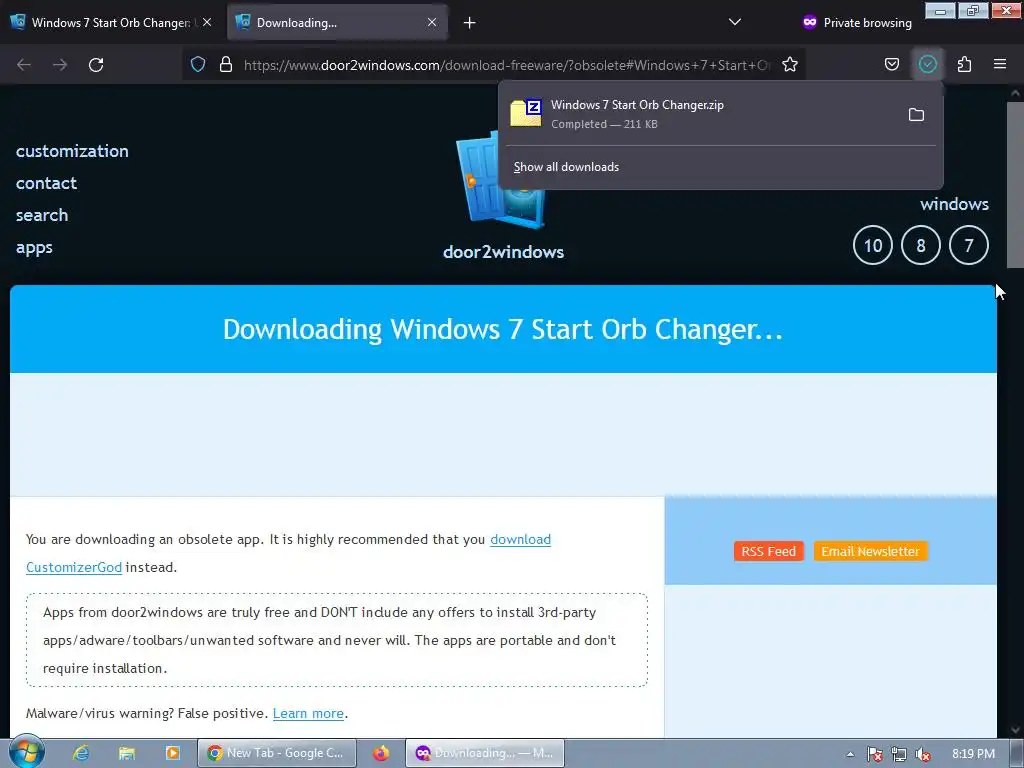1024x768 pixels.
Task: Click the Learn more link
Action: pyautogui.click(x=308, y=713)
